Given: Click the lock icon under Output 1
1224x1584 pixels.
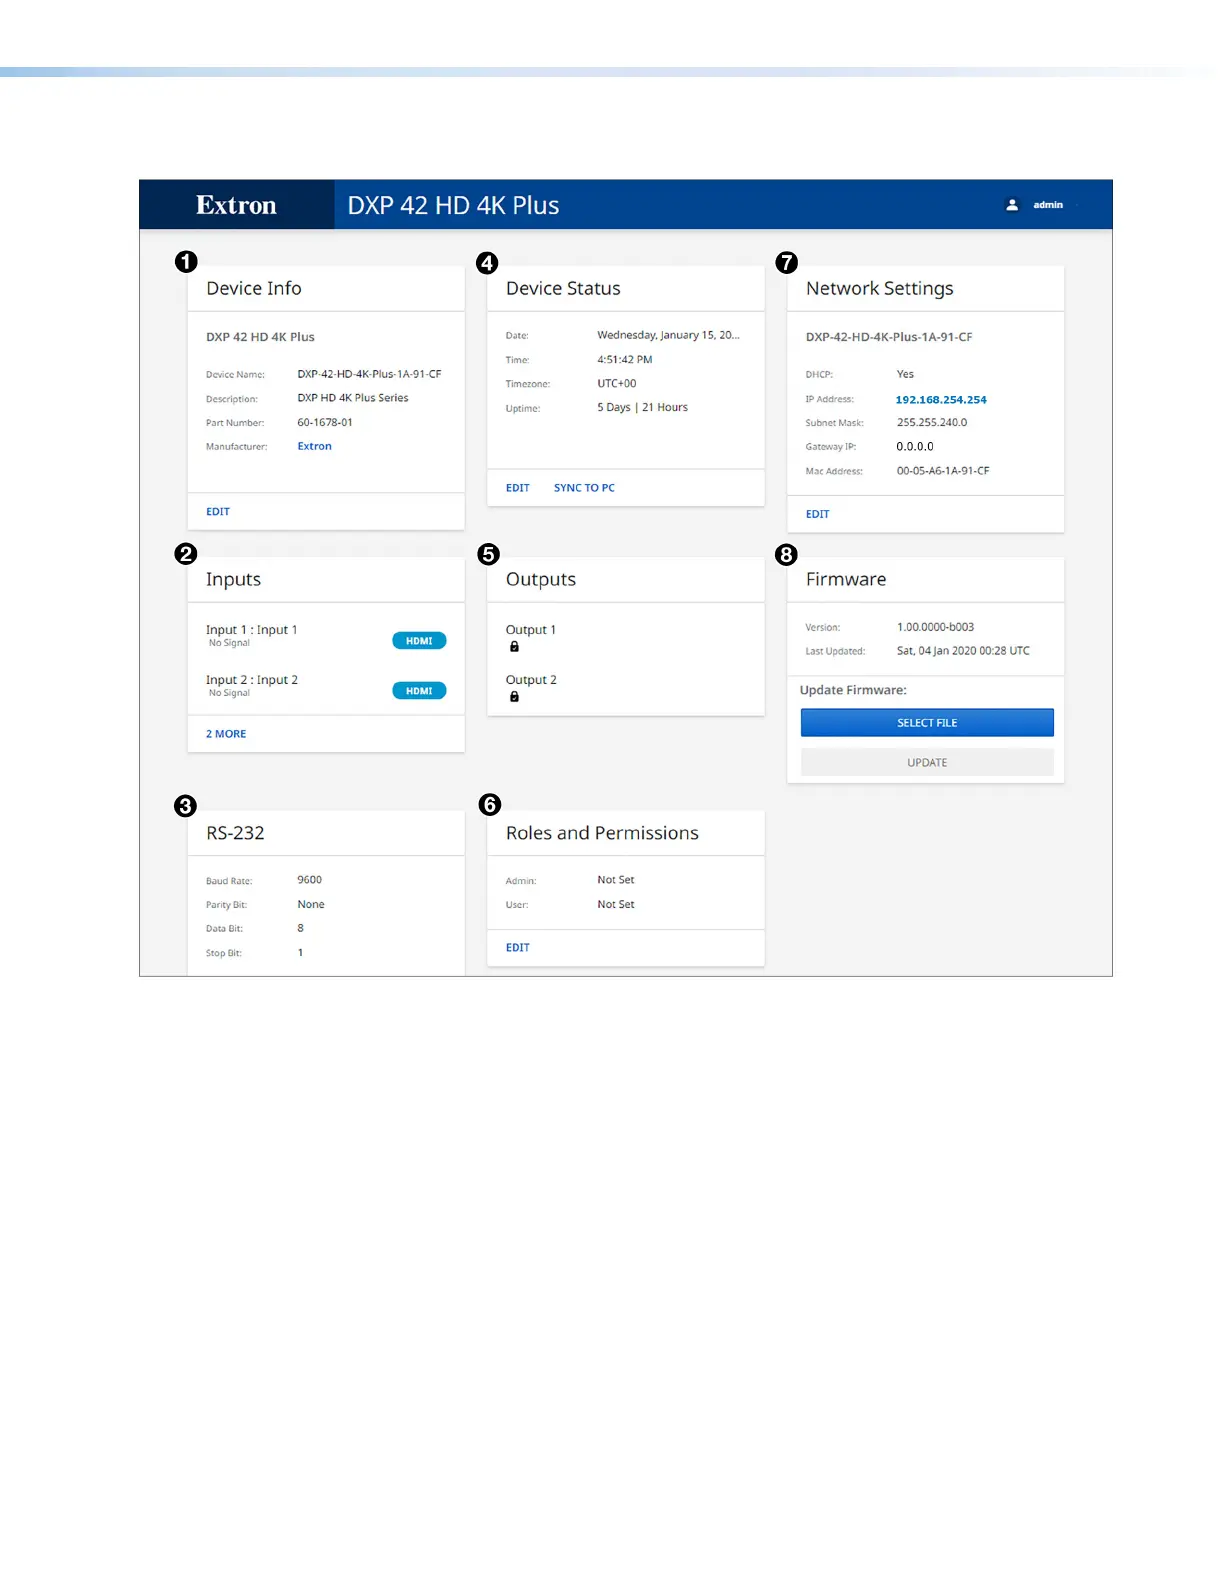Looking at the screenshot, I should tap(514, 647).
